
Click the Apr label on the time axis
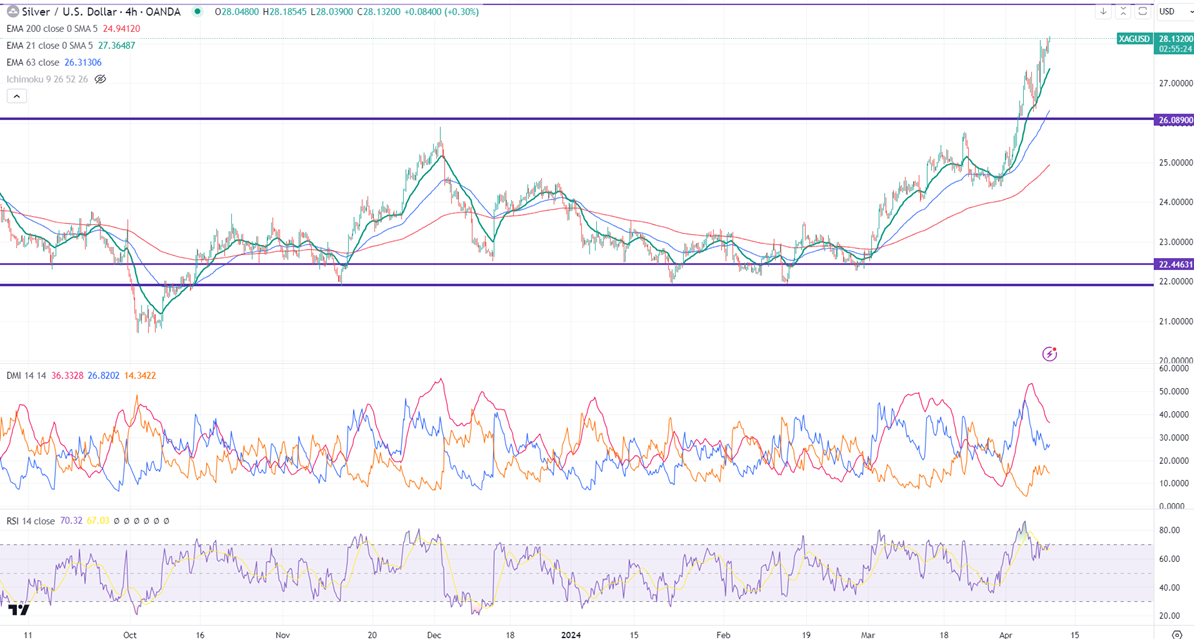(x=1005, y=634)
